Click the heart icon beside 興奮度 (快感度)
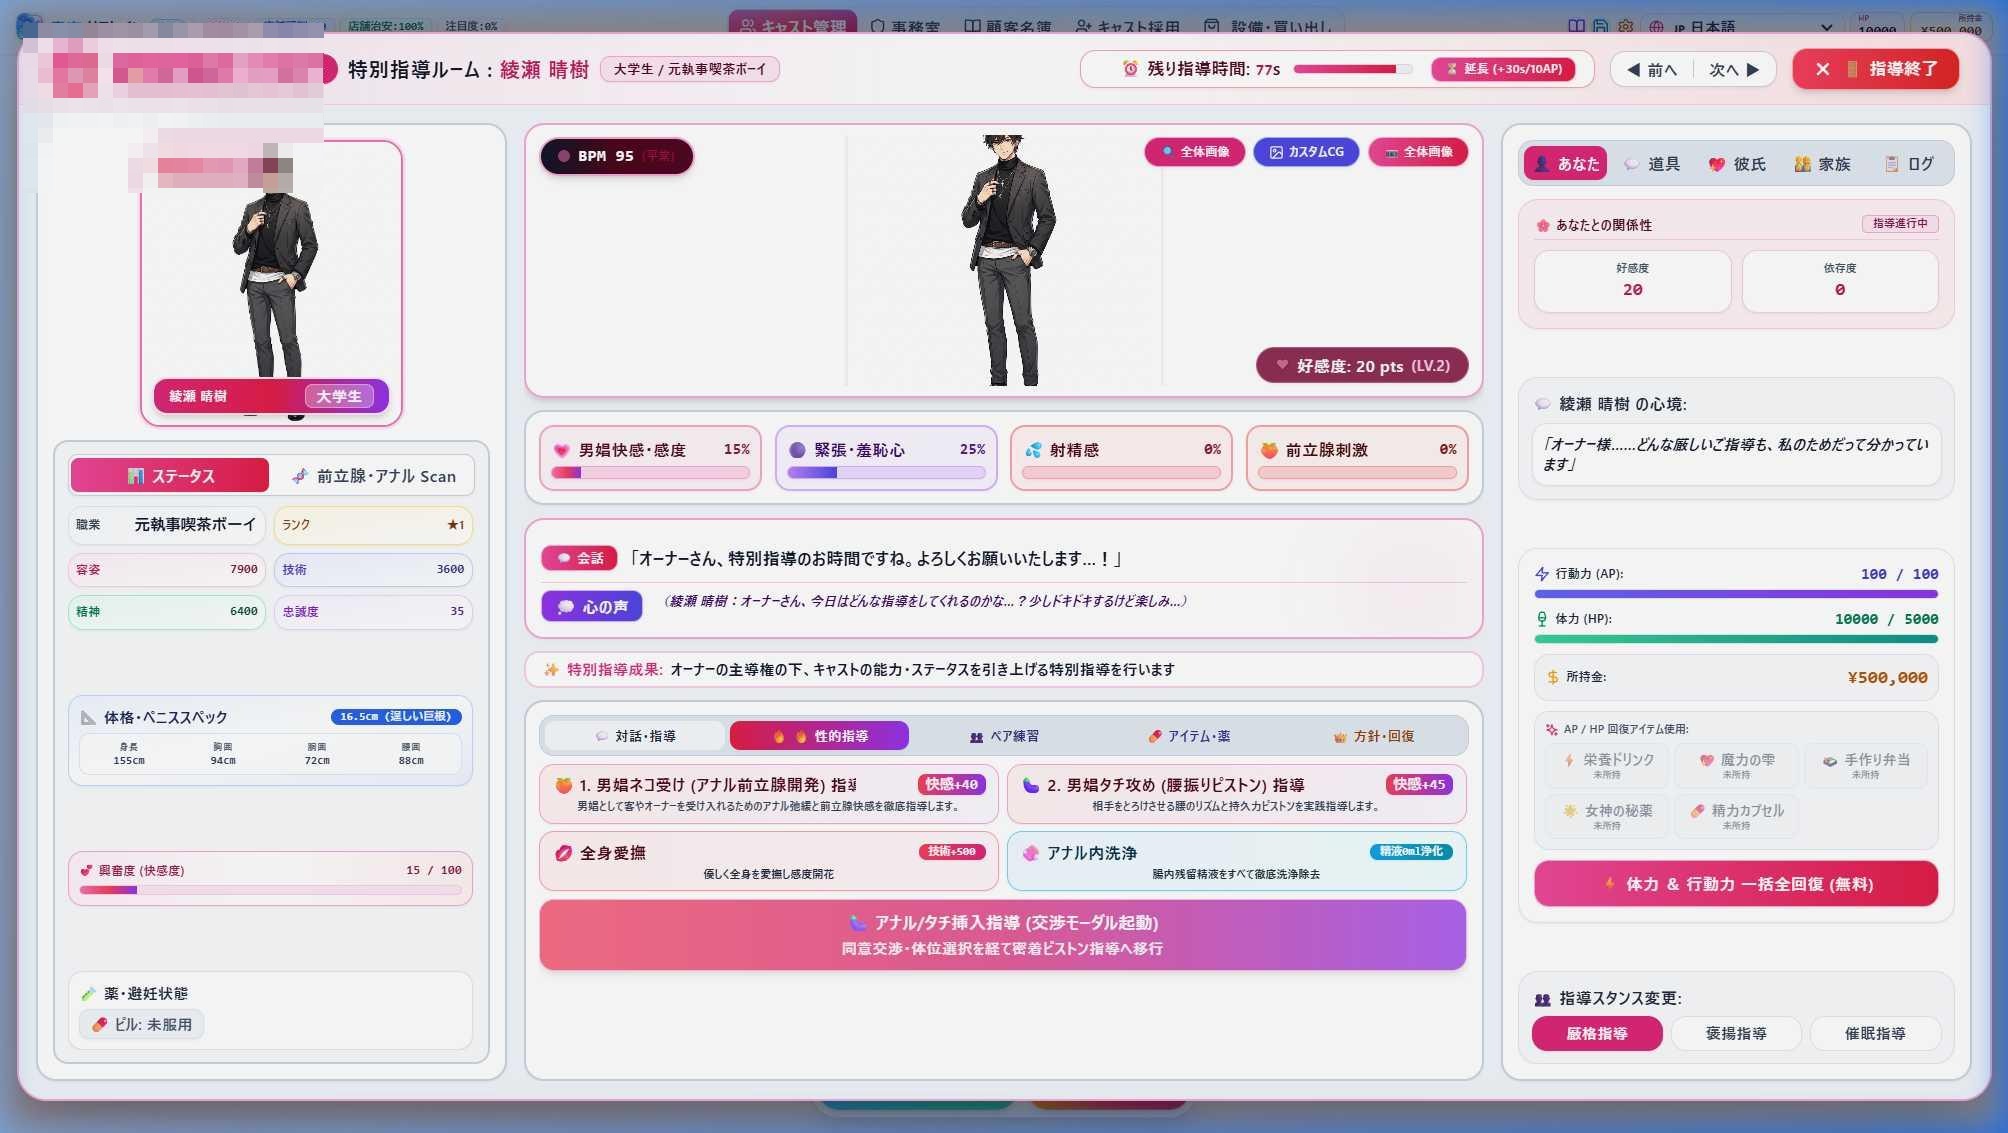 87,870
